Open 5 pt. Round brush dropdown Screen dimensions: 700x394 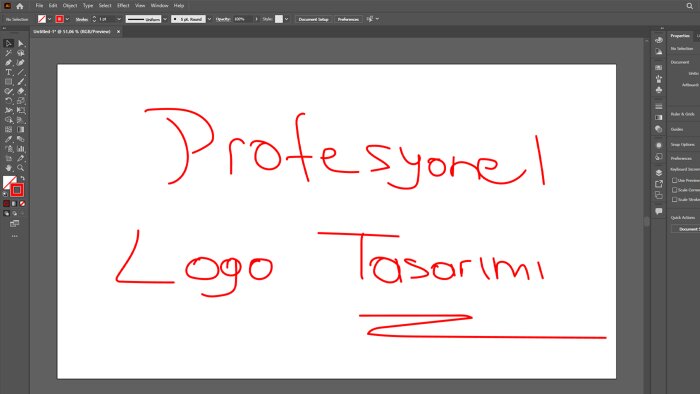coord(209,19)
